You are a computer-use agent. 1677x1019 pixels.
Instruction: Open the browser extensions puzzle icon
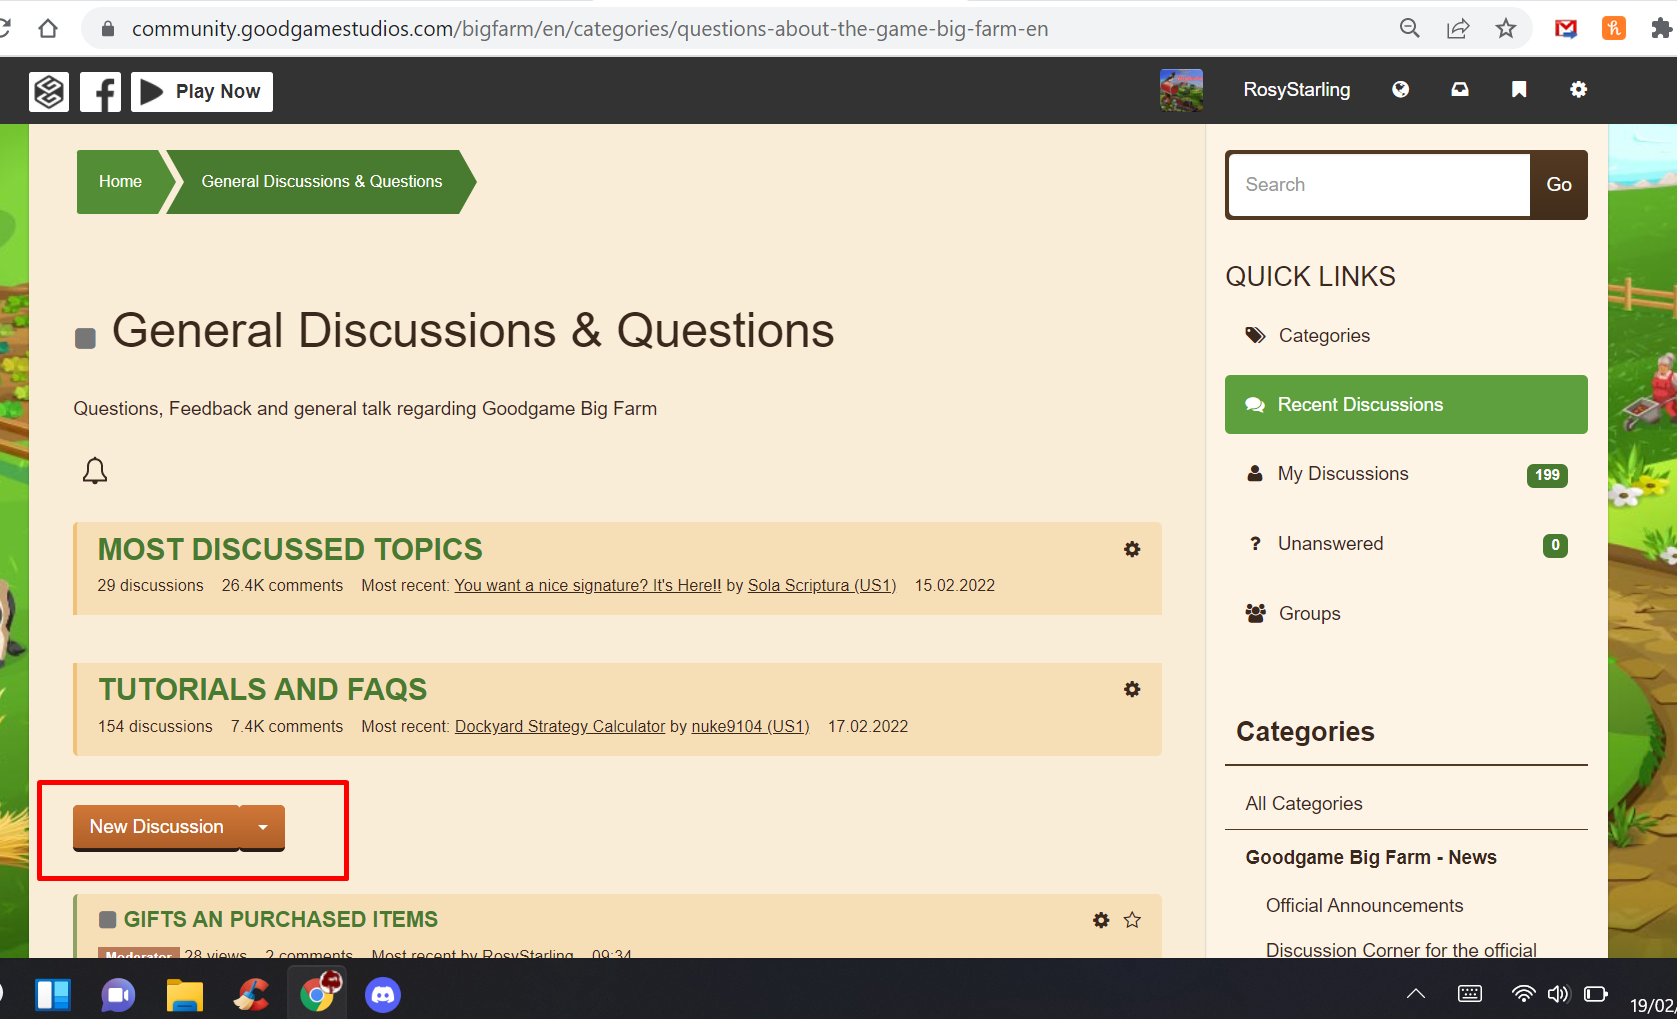(1661, 29)
